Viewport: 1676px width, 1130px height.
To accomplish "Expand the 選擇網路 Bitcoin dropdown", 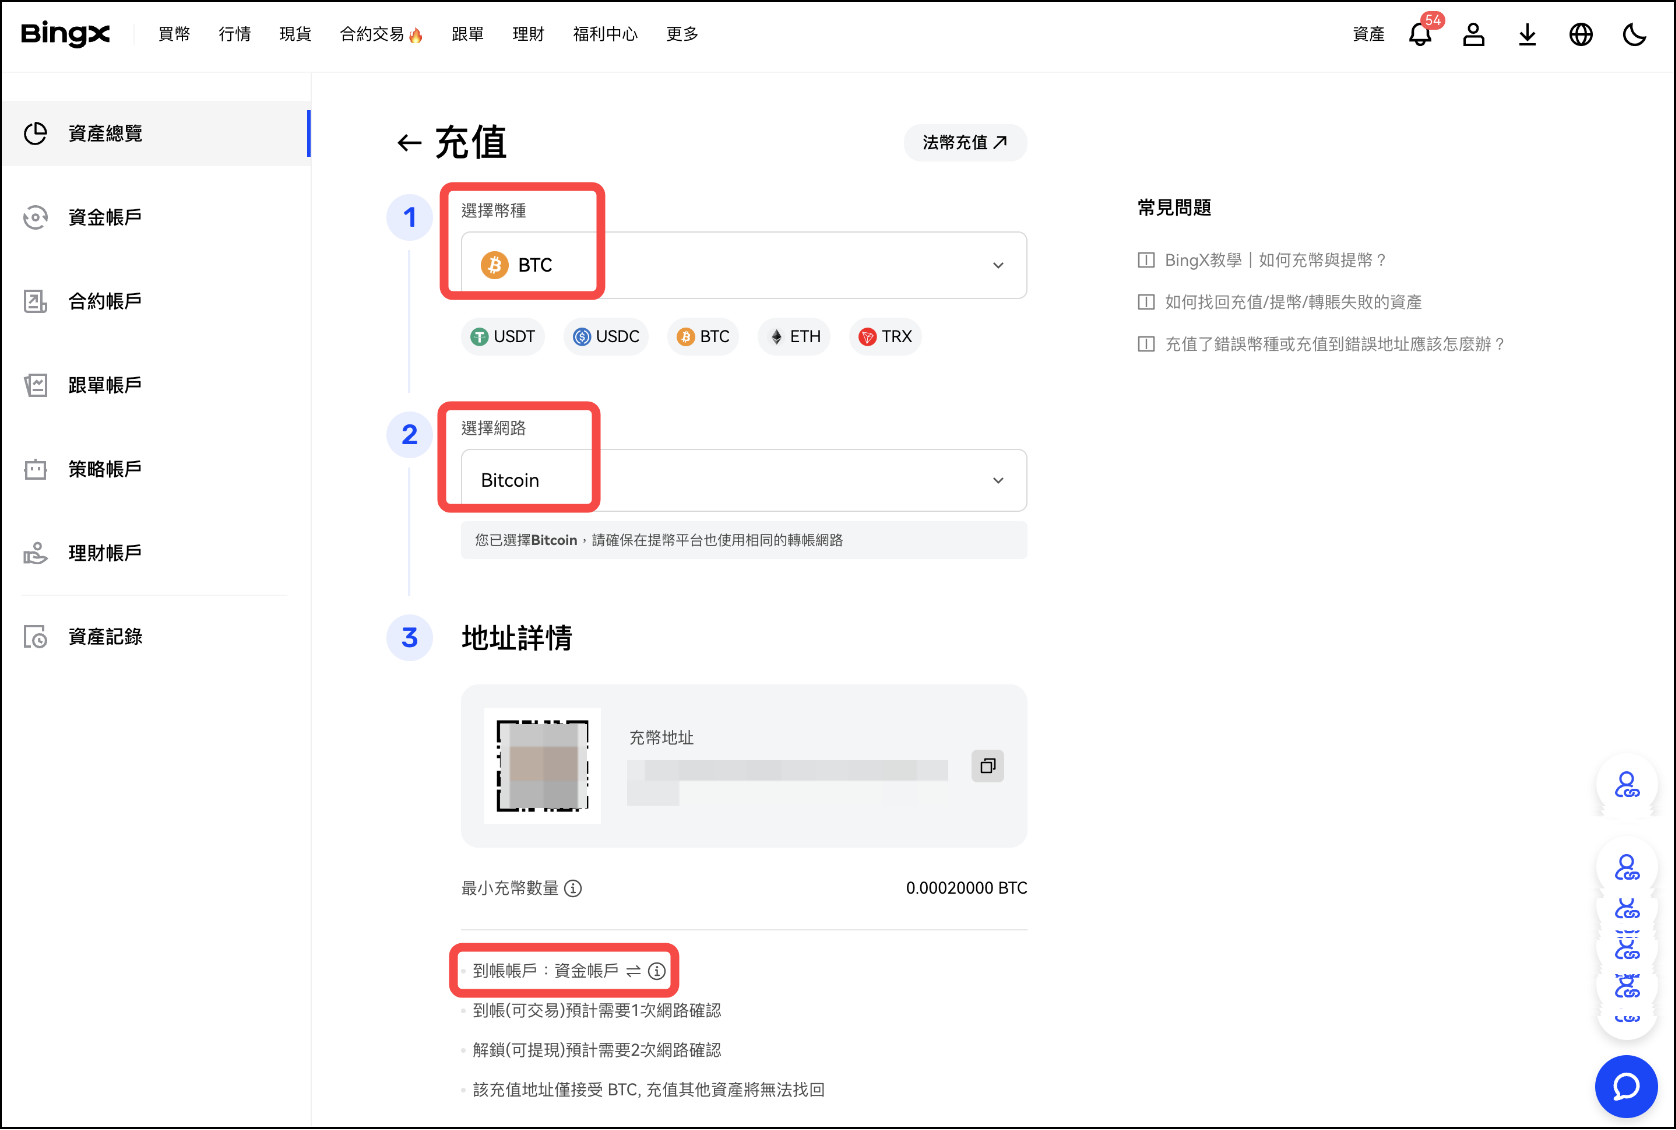I will point(744,480).
